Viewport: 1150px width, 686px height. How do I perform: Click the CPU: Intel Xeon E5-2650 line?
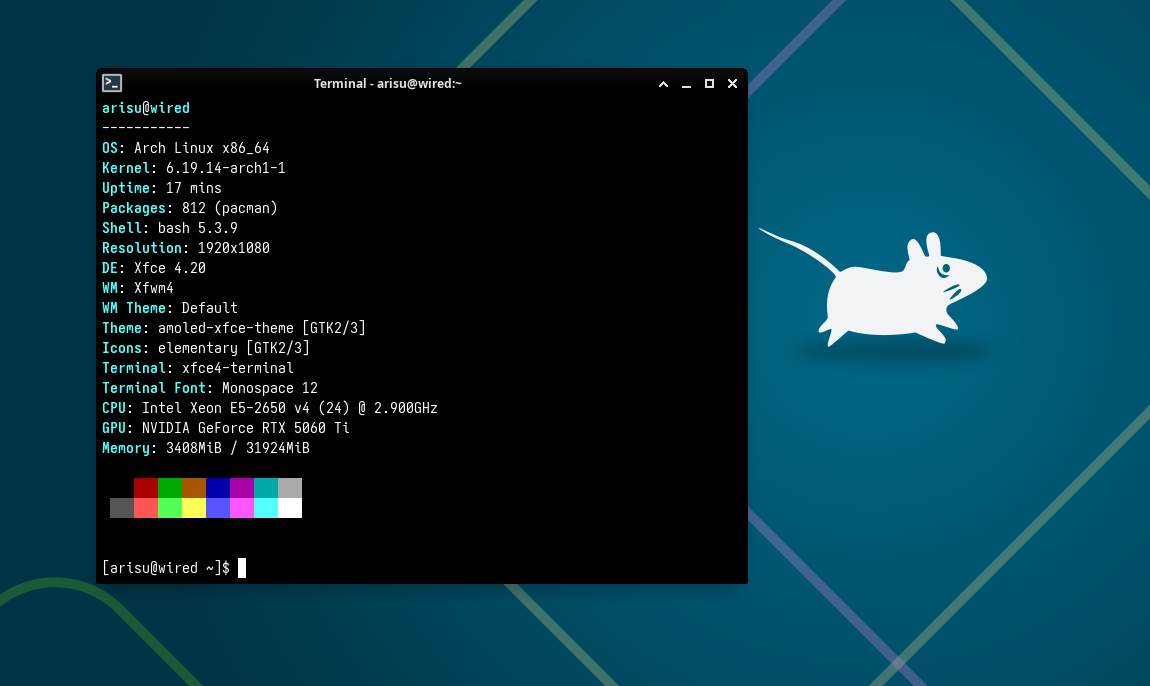pyautogui.click(x=270, y=408)
